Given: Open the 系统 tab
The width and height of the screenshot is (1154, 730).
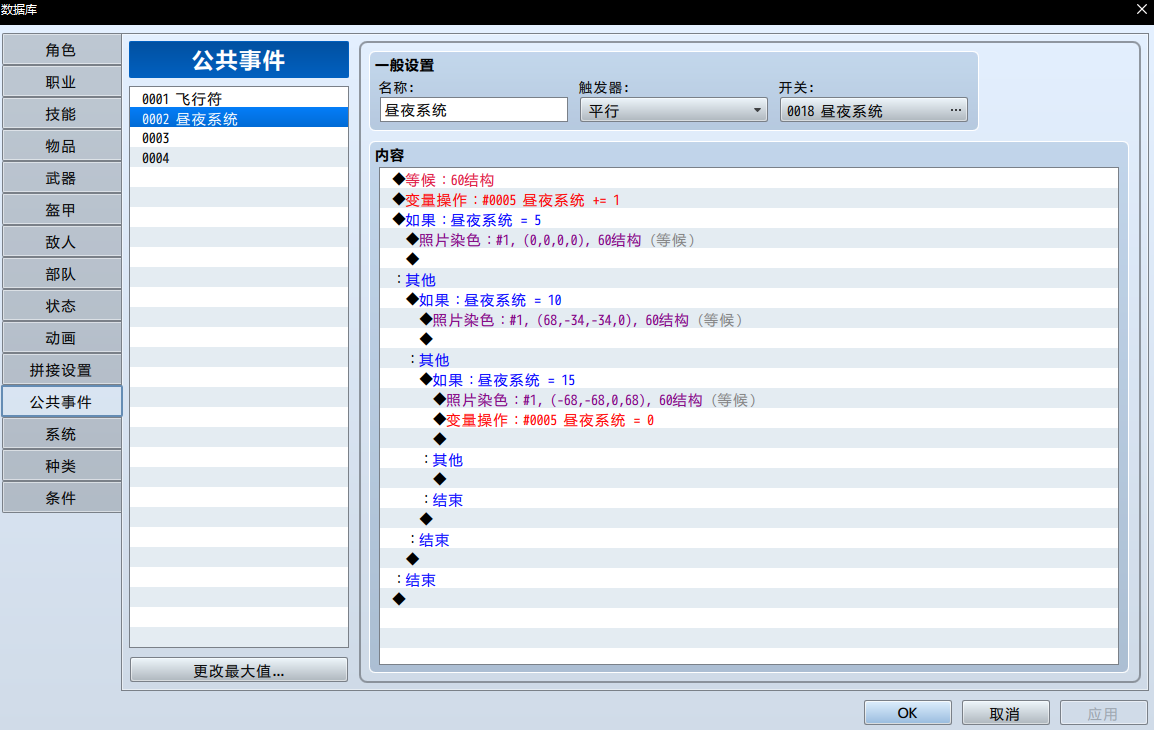Looking at the screenshot, I should [x=61, y=434].
